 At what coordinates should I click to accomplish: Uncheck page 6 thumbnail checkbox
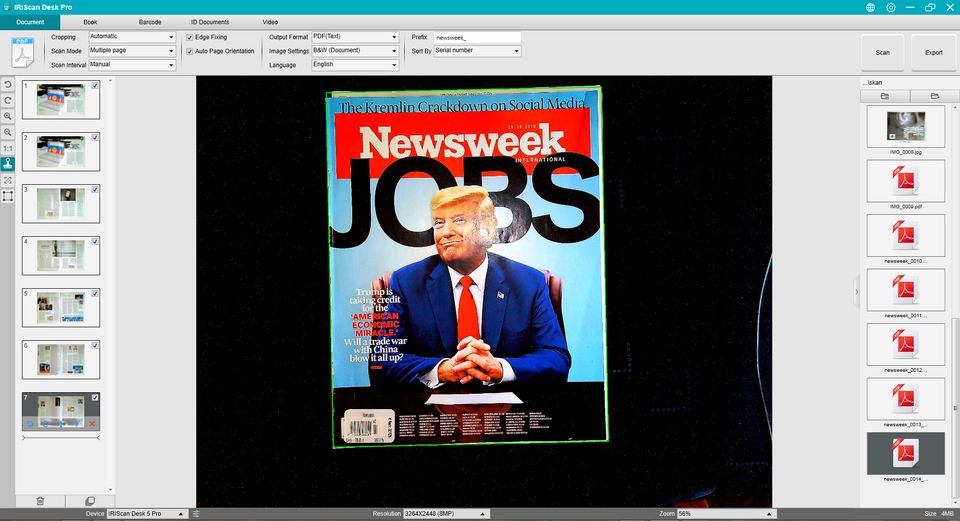[x=95, y=346]
